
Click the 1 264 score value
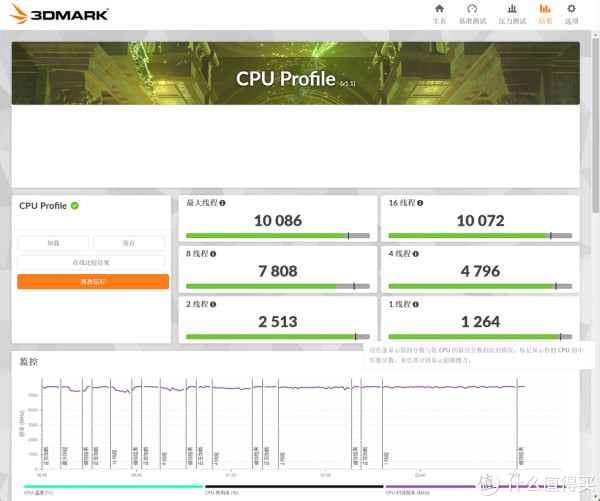(x=480, y=322)
